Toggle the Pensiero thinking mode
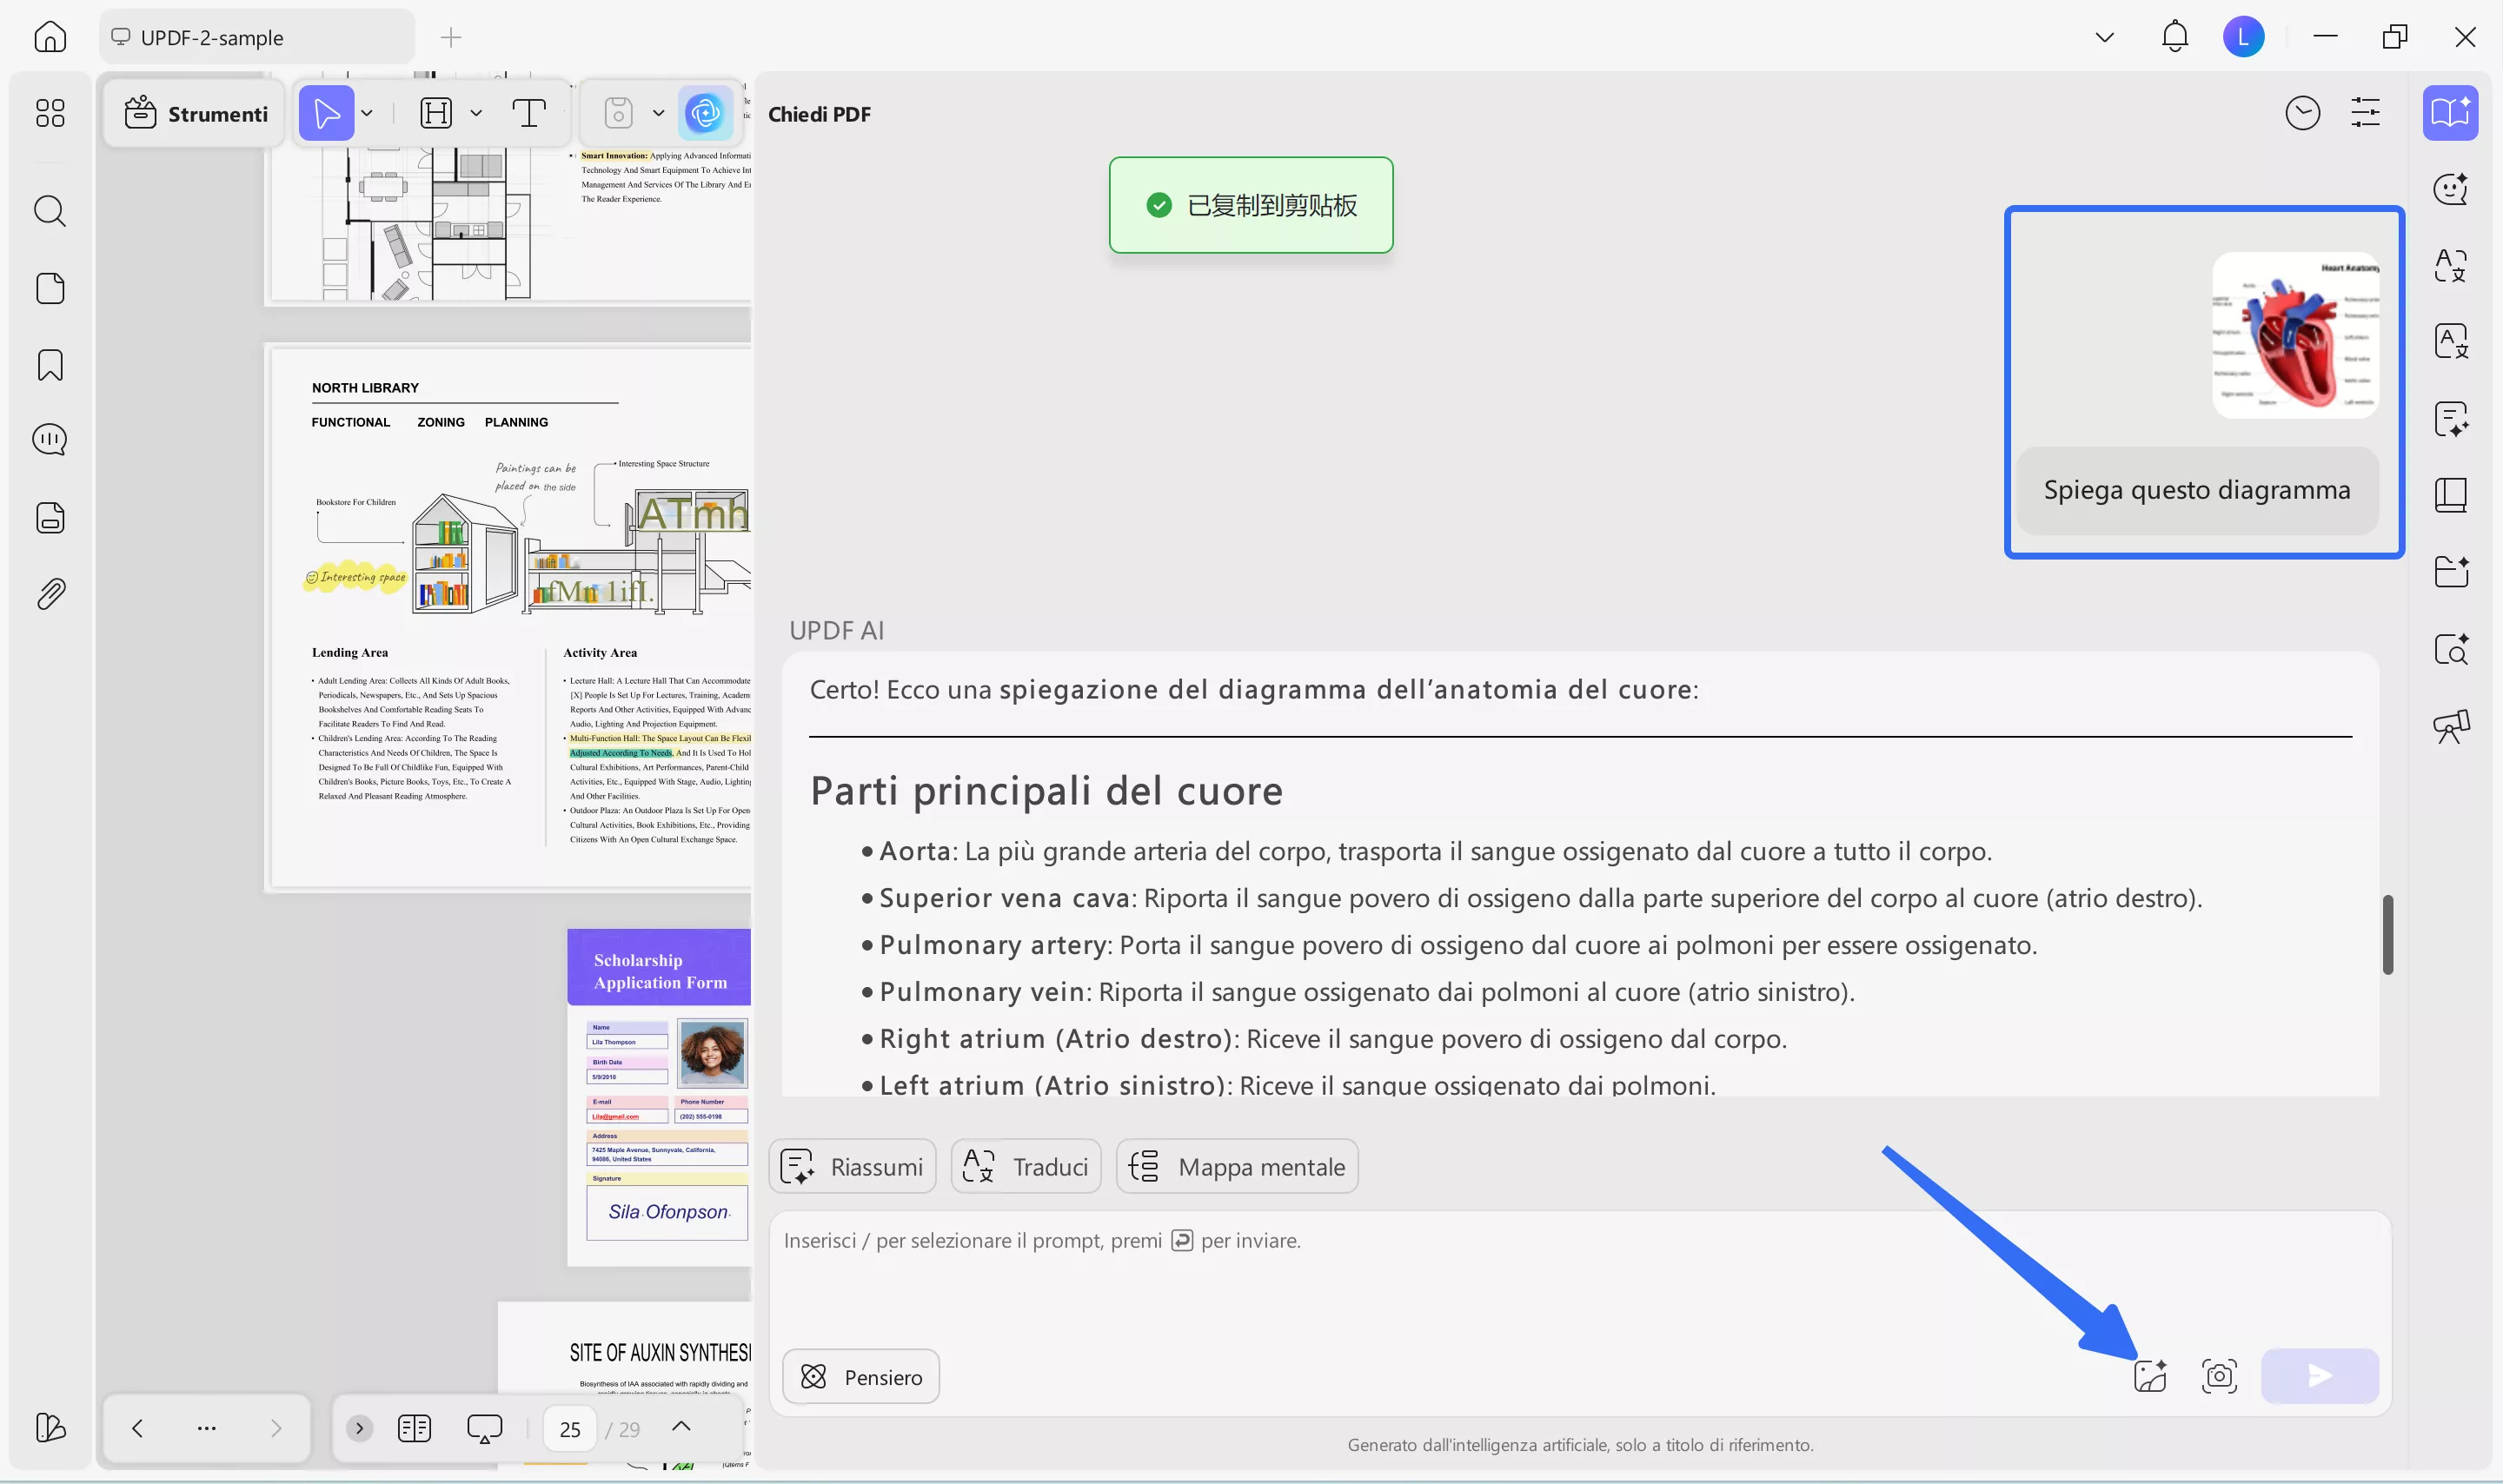 pyautogui.click(x=861, y=1376)
